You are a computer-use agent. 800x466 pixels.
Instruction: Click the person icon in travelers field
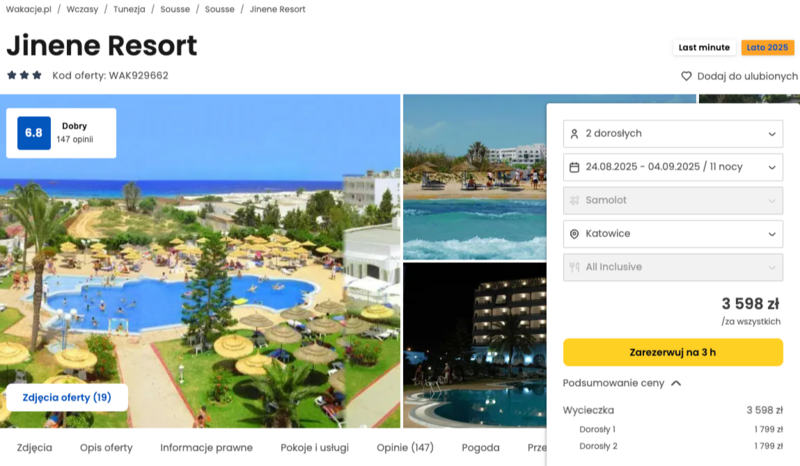click(x=574, y=134)
